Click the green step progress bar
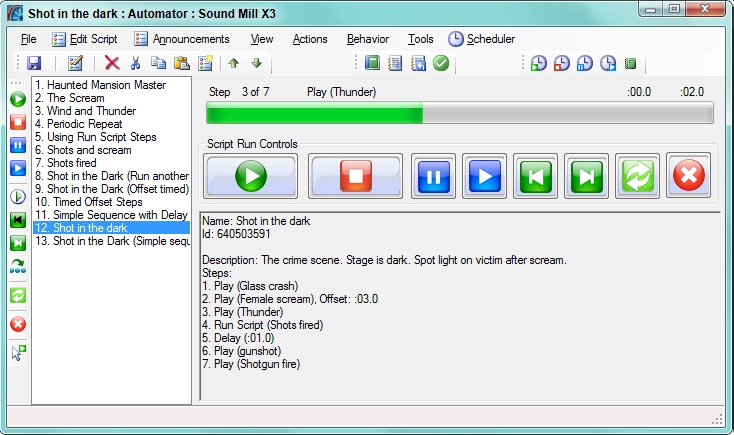This screenshot has width=734, height=435. (x=460, y=113)
